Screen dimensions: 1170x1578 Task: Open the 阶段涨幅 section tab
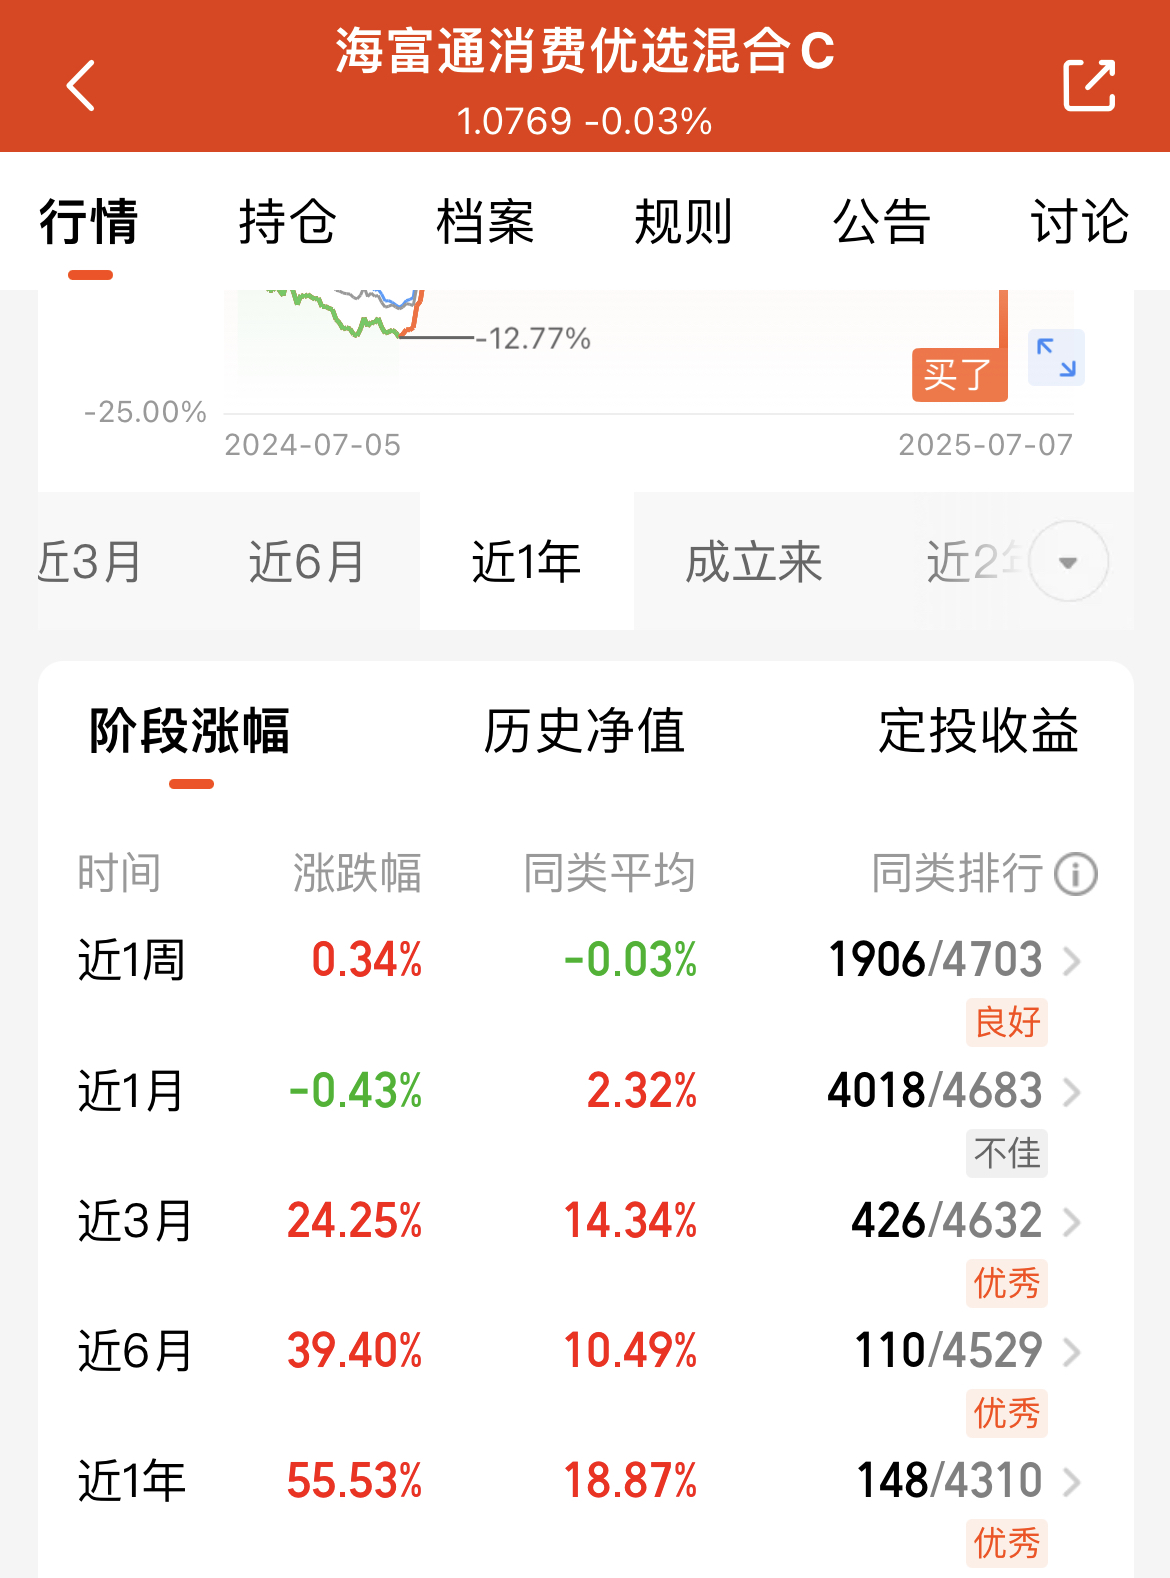pyautogui.click(x=189, y=731)
